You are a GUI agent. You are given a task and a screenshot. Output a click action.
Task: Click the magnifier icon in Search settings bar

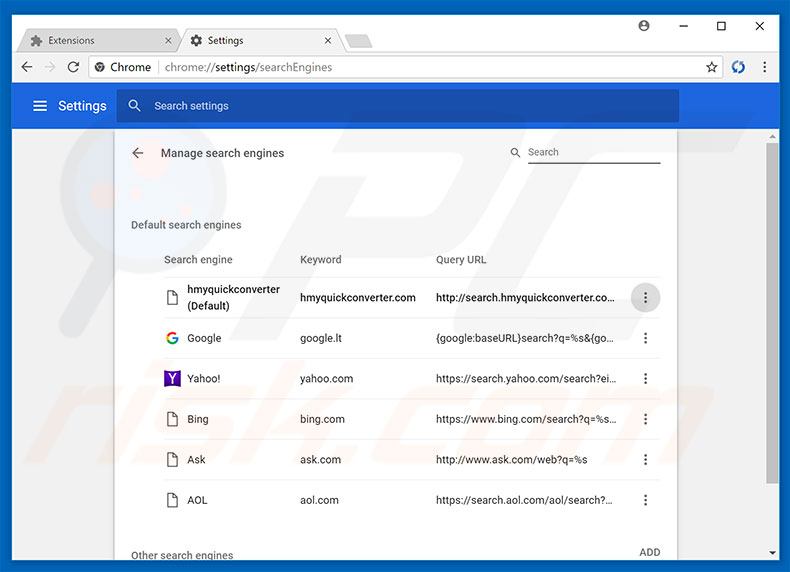(x=135, y=106)
